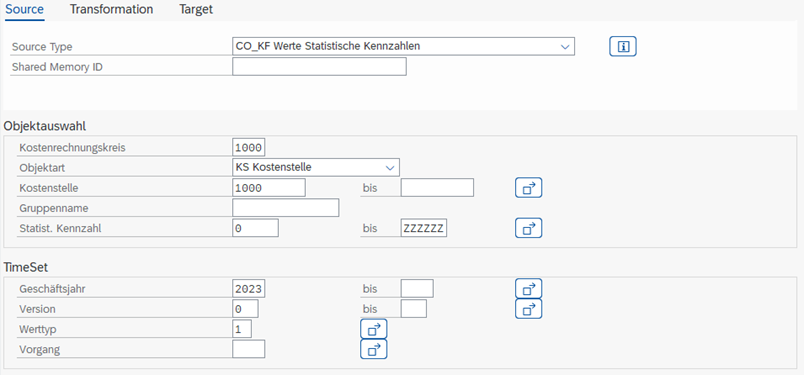Screen dimensions: 804x375
Task: Click the Werttyp value field
Action: (242, 329)
